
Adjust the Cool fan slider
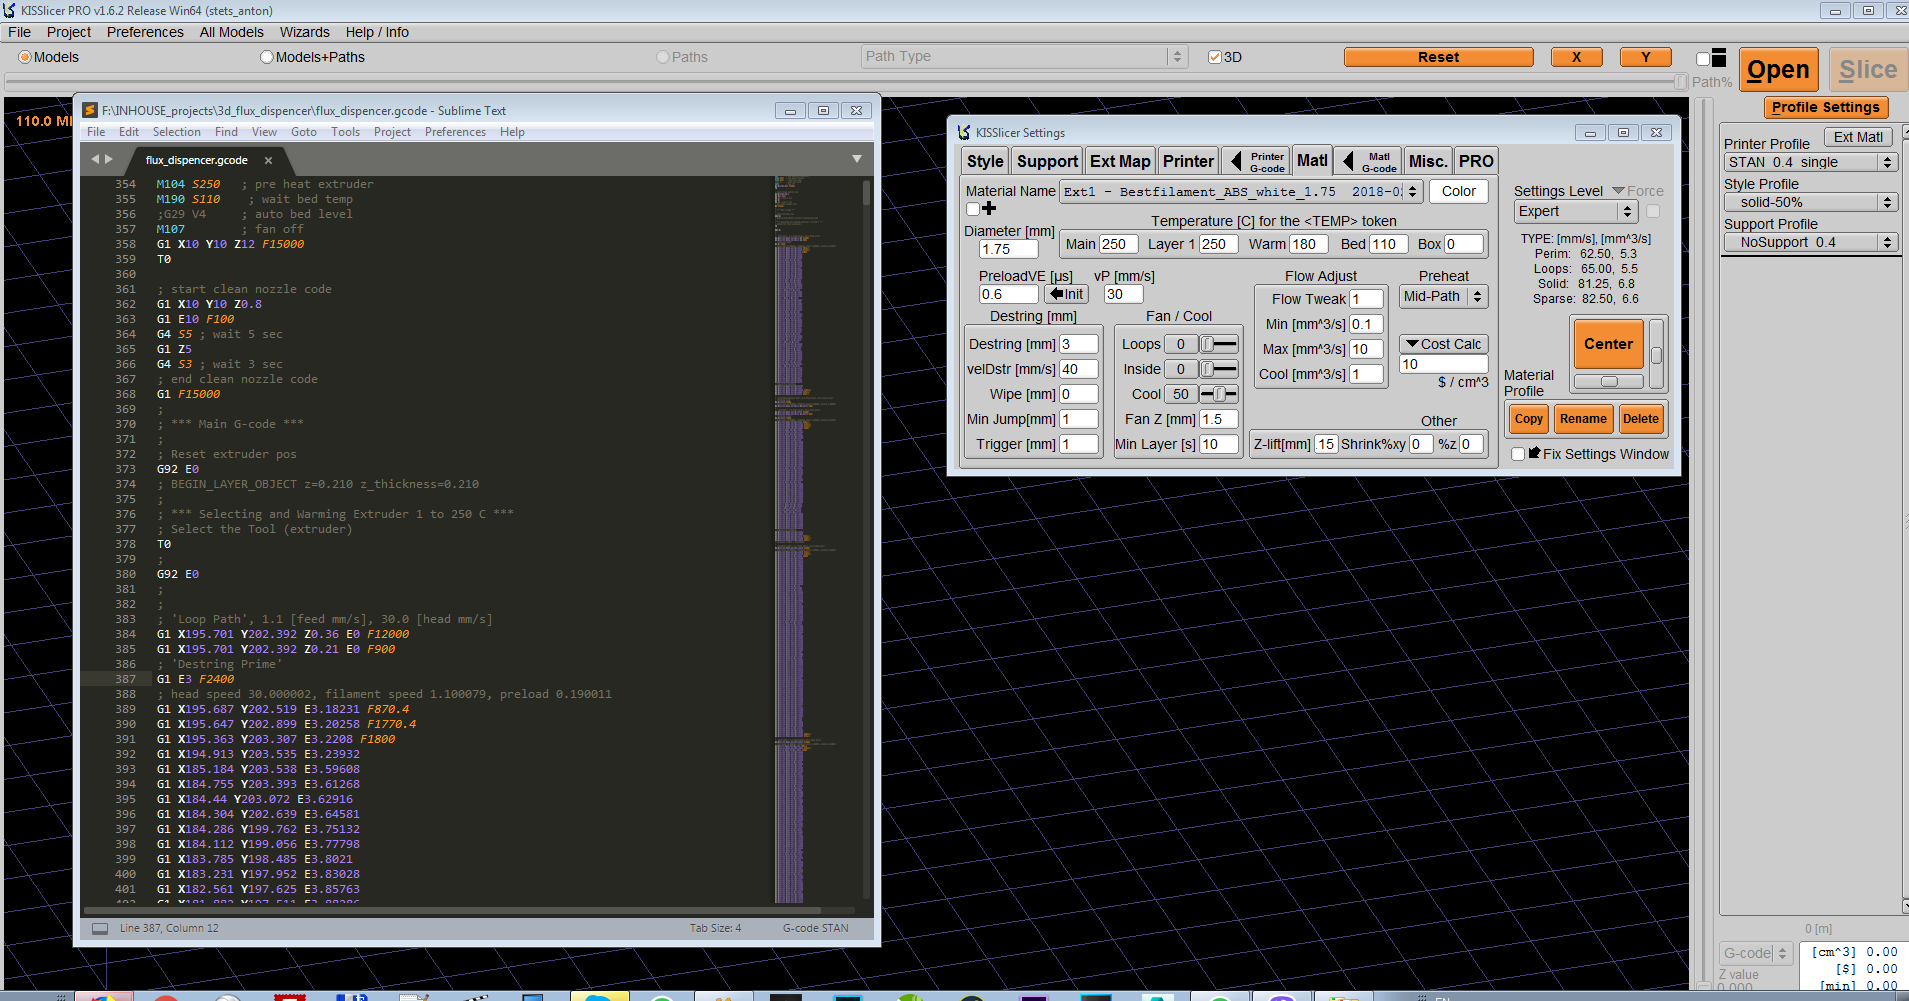pyautogui.click(x=1219, y=394)
